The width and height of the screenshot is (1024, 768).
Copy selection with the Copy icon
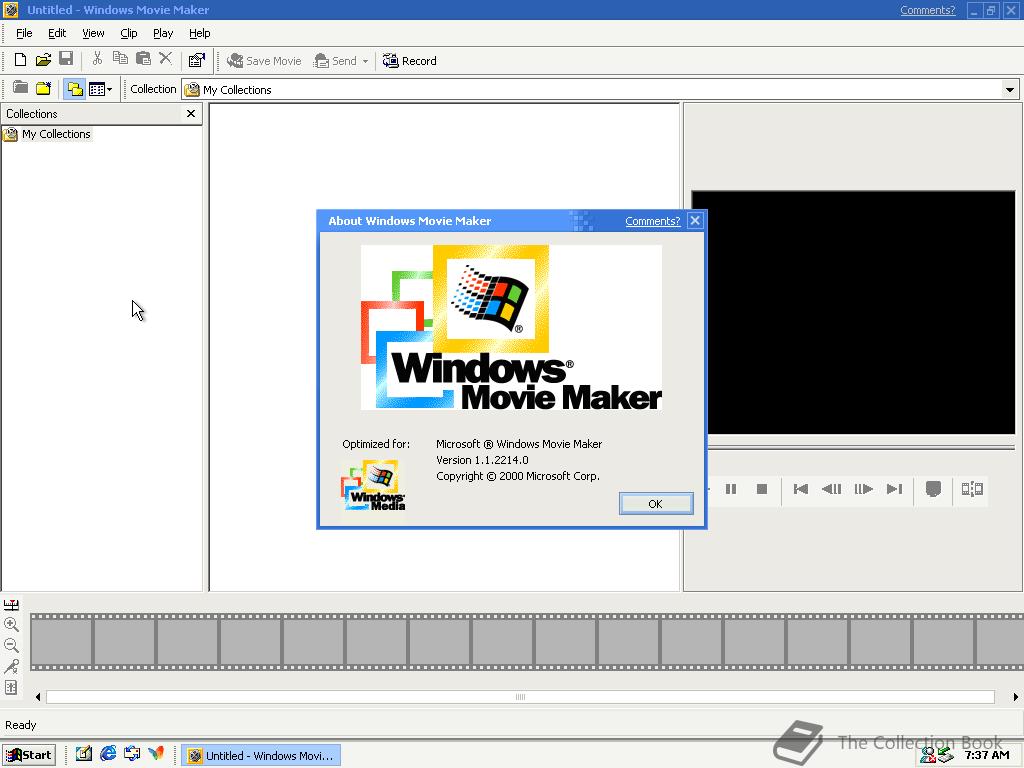120,59
